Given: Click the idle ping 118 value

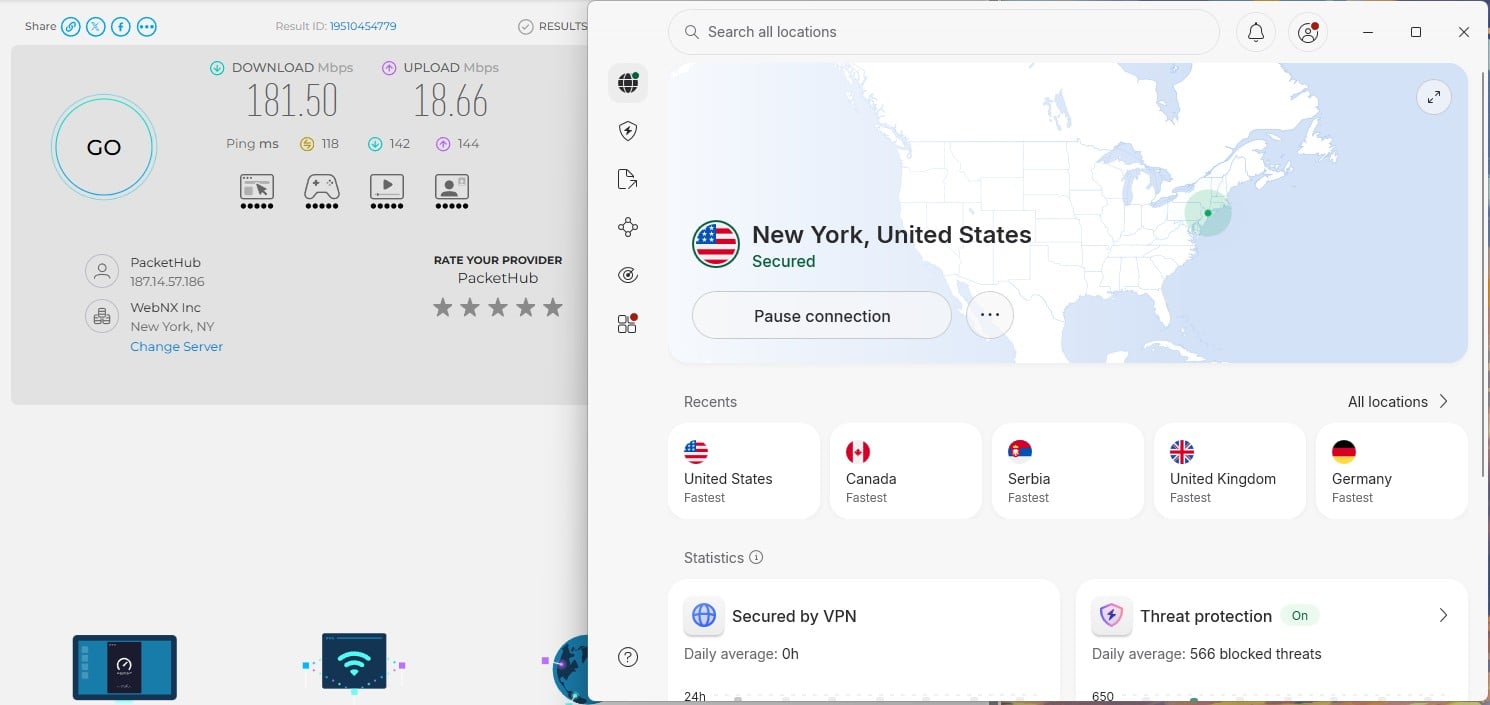Looking at the screenshot, I should tap(329, 144).
